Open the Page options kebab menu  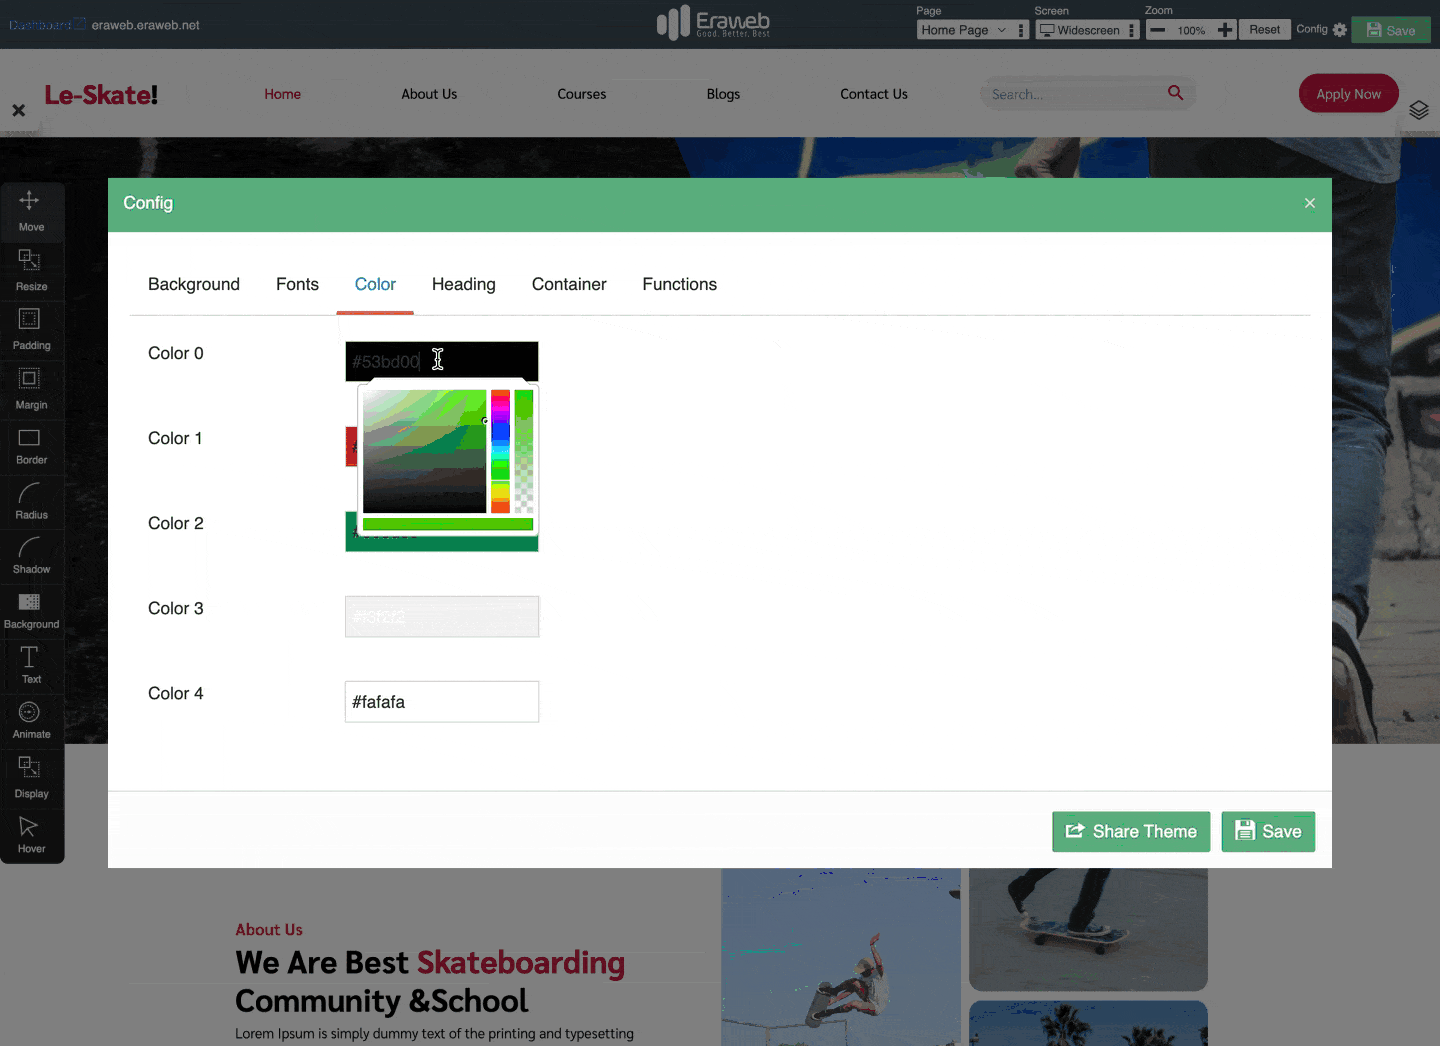[x=1021, y=30]
